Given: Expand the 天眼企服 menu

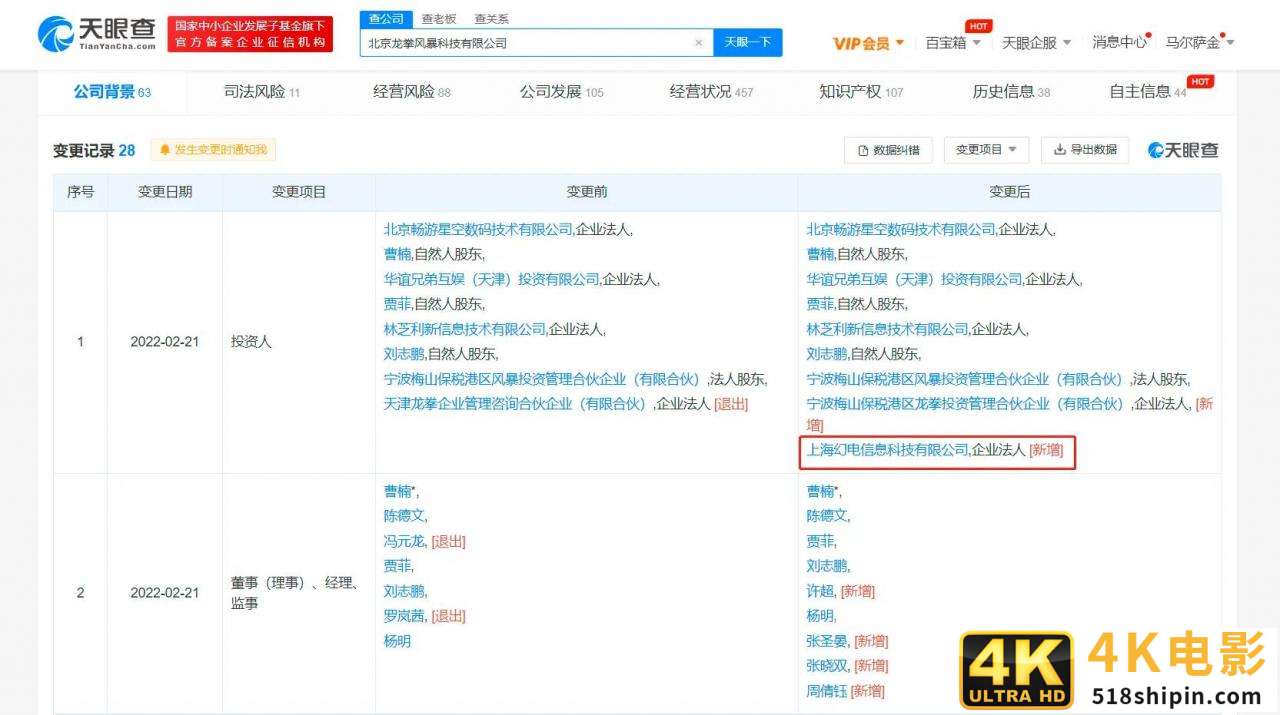Looking at the screenshot, I should click(x=1036, y=43).
